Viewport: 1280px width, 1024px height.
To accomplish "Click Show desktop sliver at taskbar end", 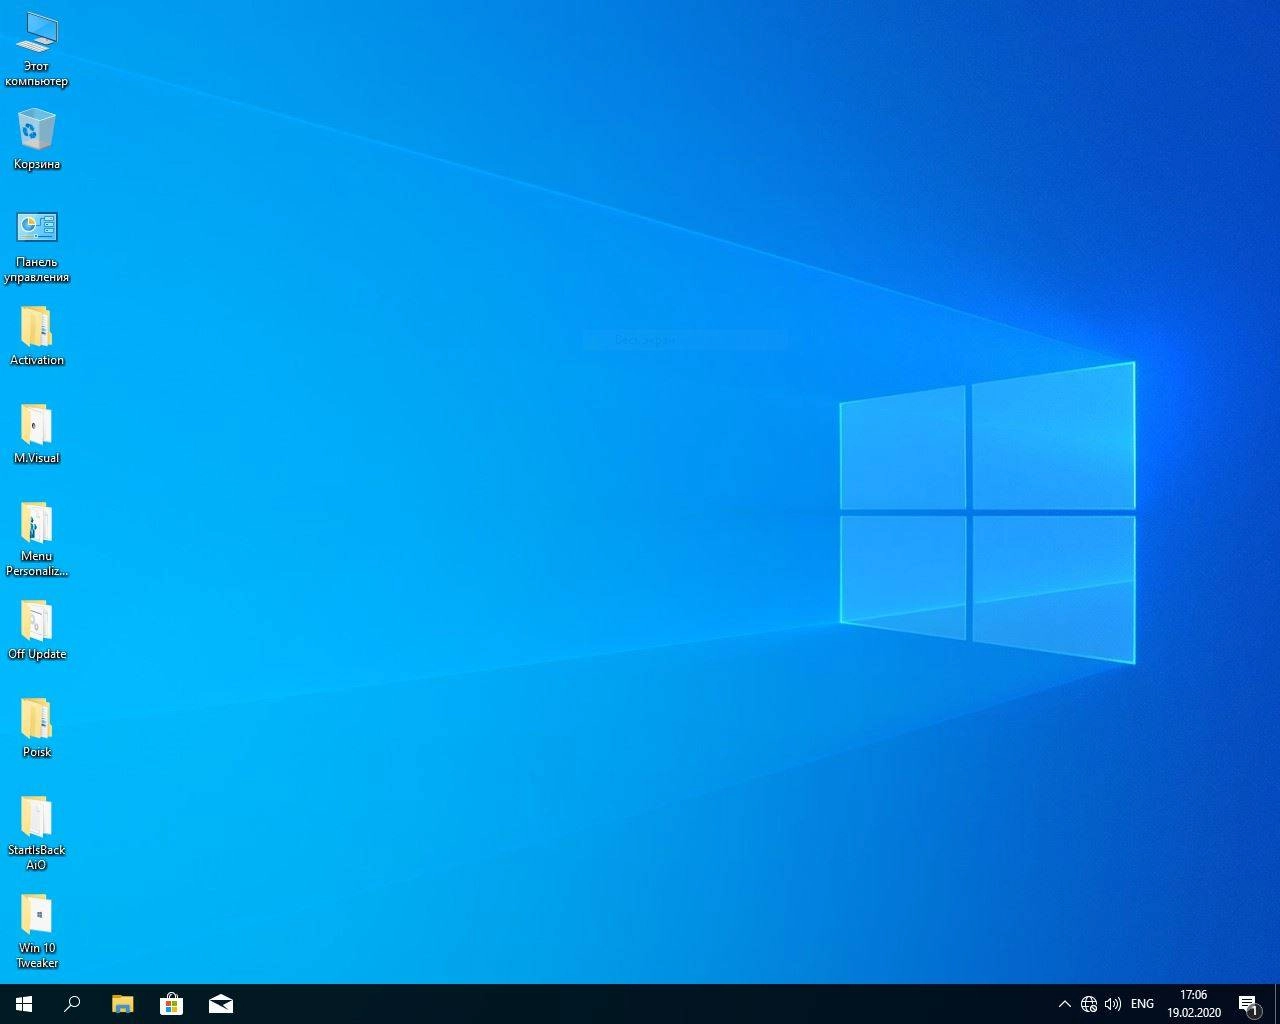I will coord(1277,1004).
